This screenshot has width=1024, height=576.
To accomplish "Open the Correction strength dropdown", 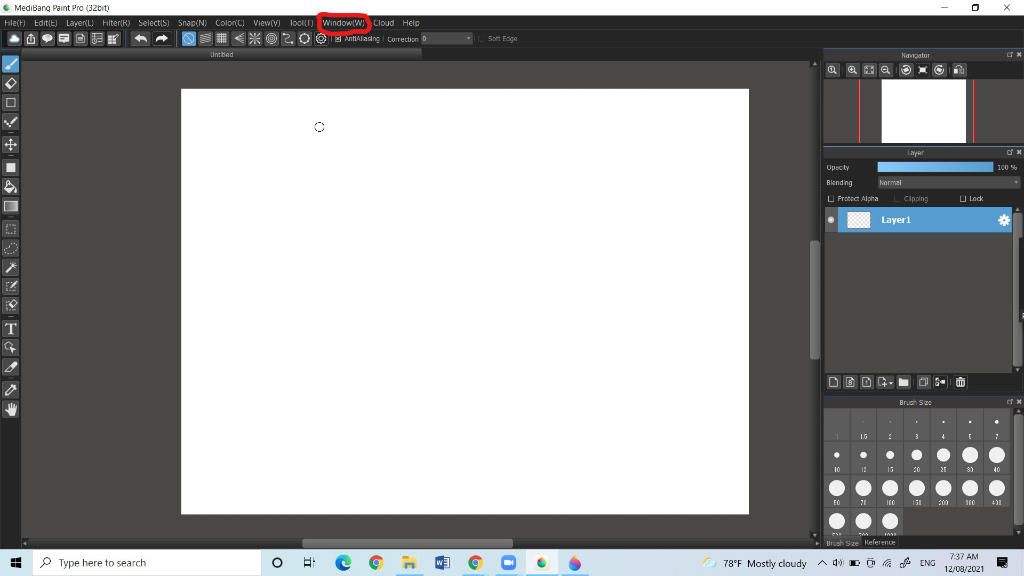I will pyautogui.click(x=468, y=38).
